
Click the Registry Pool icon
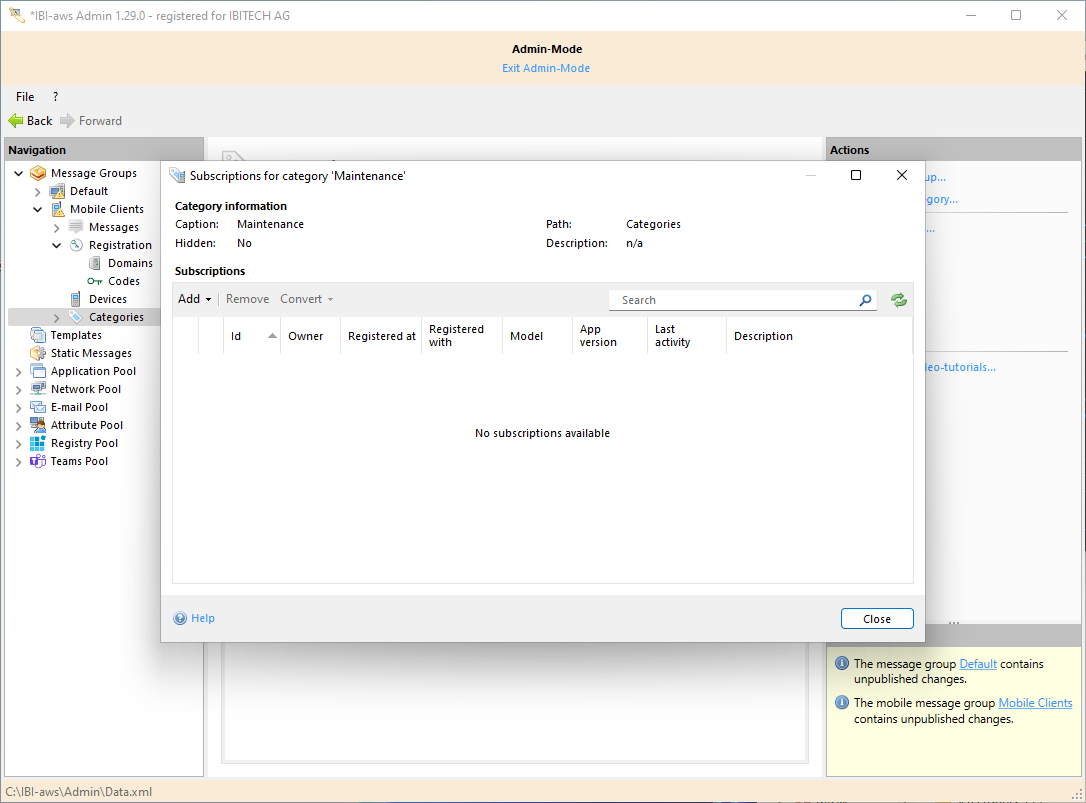pos(38,443)
